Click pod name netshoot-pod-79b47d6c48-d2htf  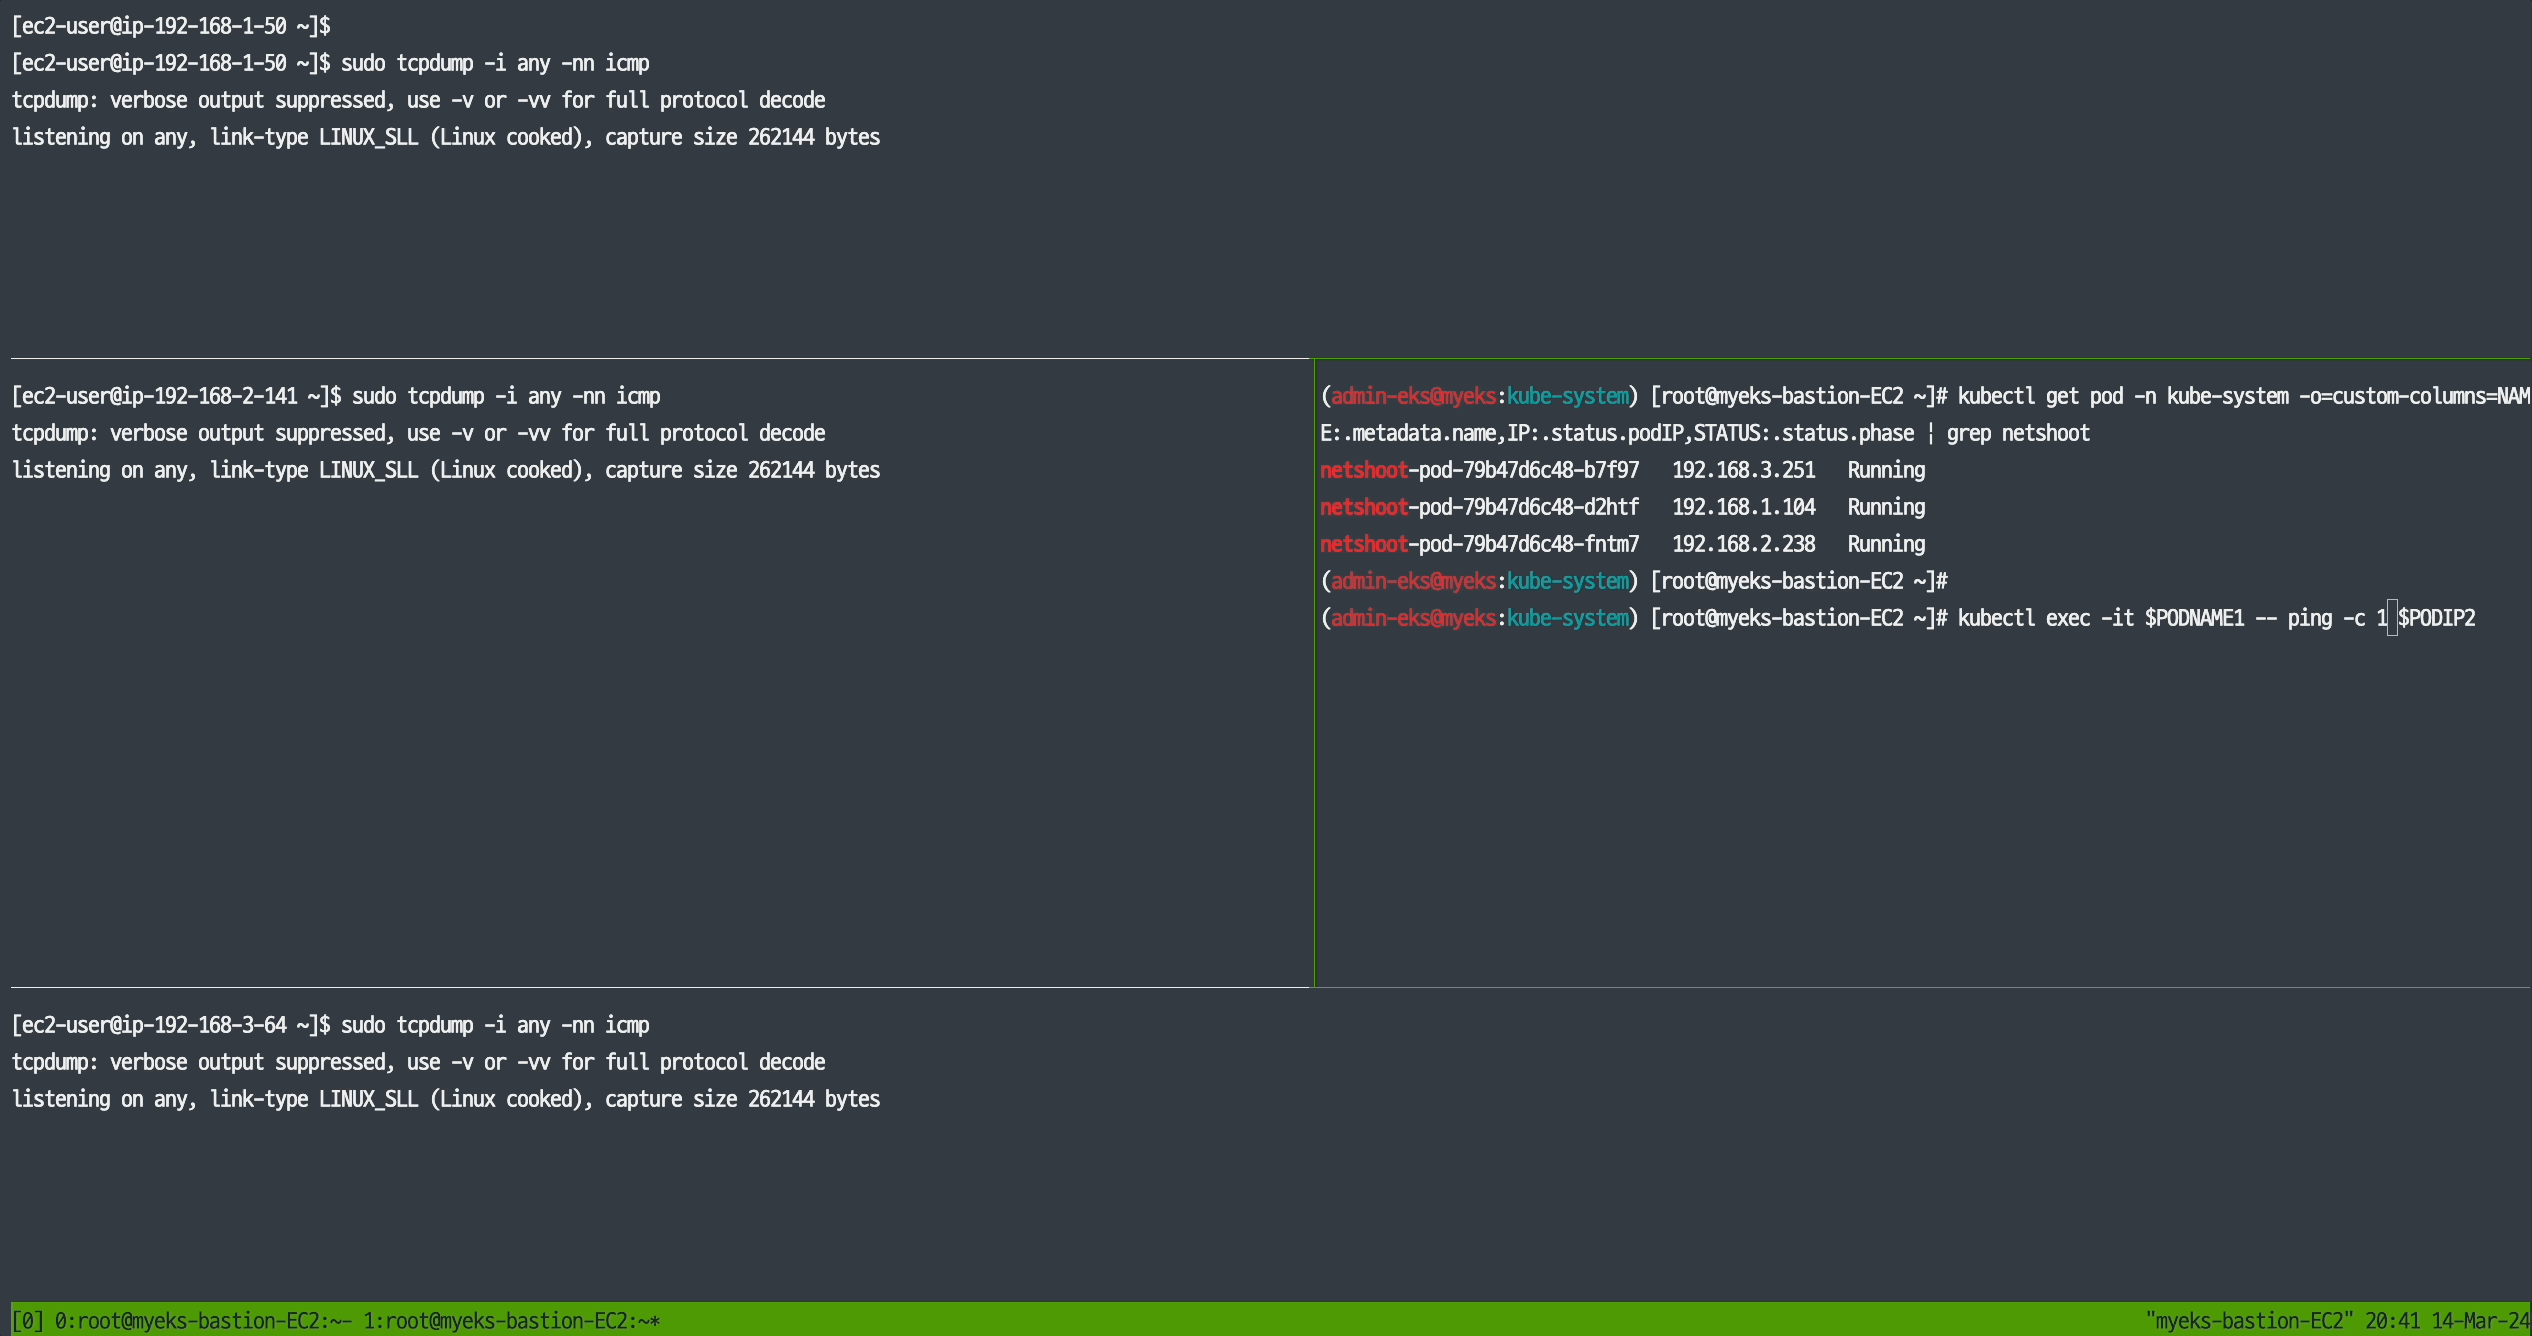coord(1479,507)
